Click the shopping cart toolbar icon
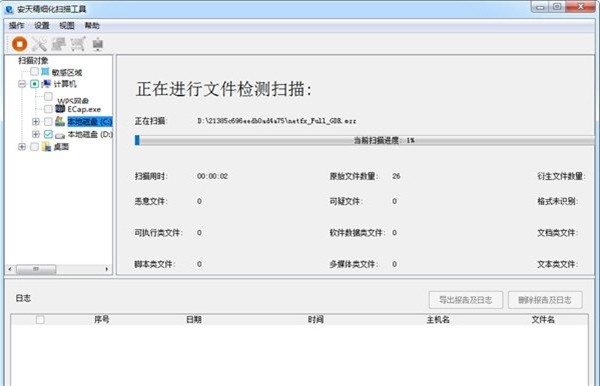This screenshot has height=386, width=600. pyautogui.click(x=78, y=44)
